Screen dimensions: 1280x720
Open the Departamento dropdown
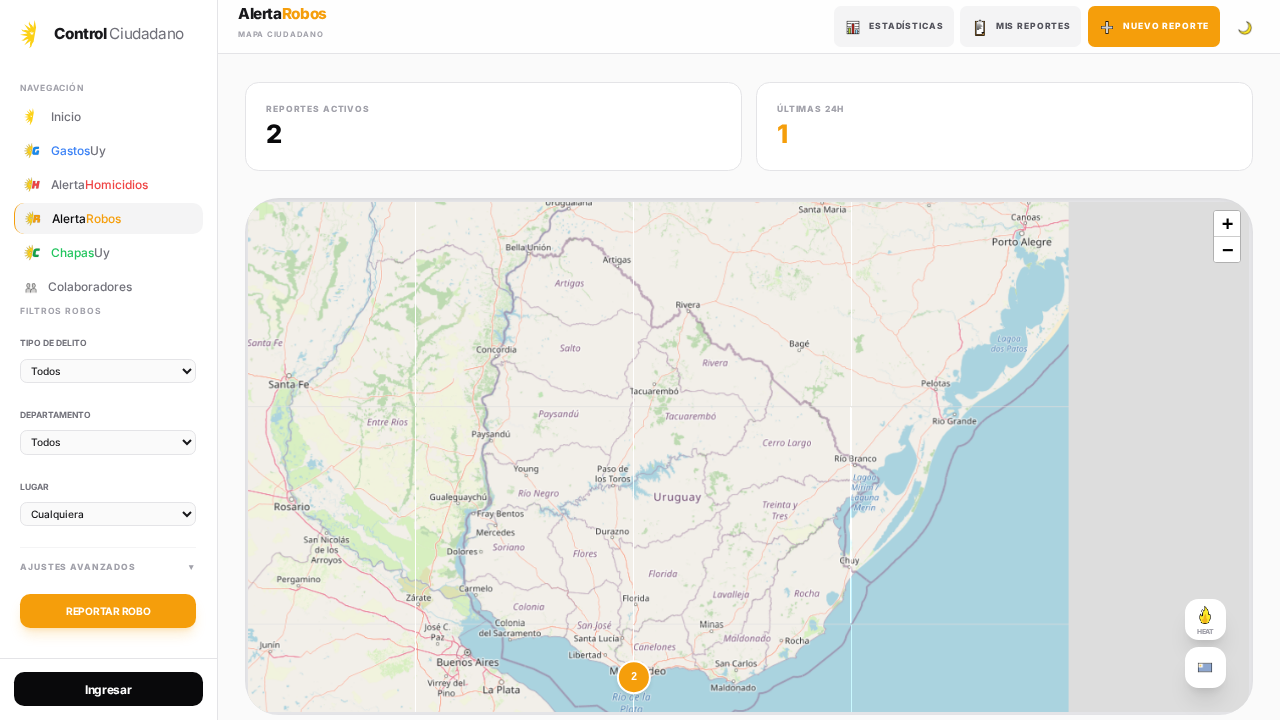pyautogui.click(x=108, y=442)
